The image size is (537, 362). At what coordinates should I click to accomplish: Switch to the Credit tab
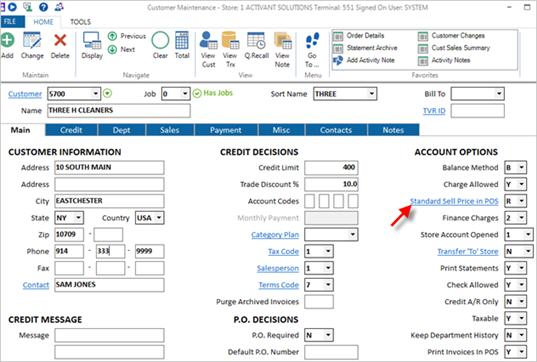[71, 130]
